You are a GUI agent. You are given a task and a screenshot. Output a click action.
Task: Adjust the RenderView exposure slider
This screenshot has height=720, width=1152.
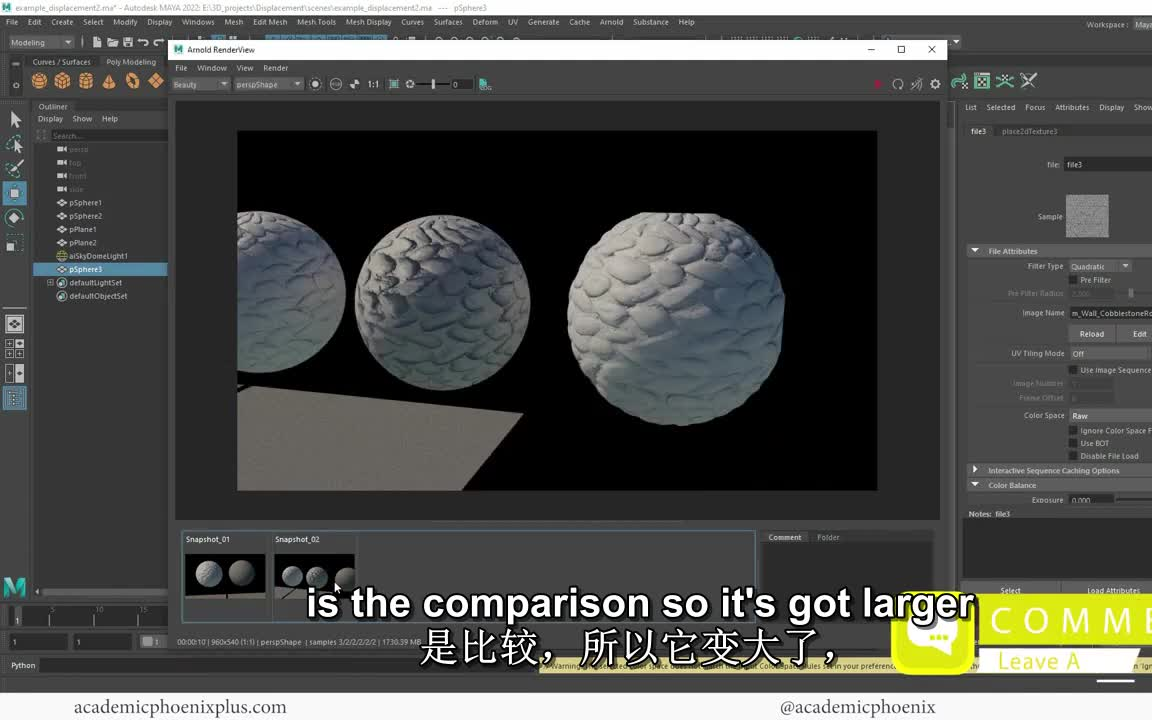coord(433,84)
